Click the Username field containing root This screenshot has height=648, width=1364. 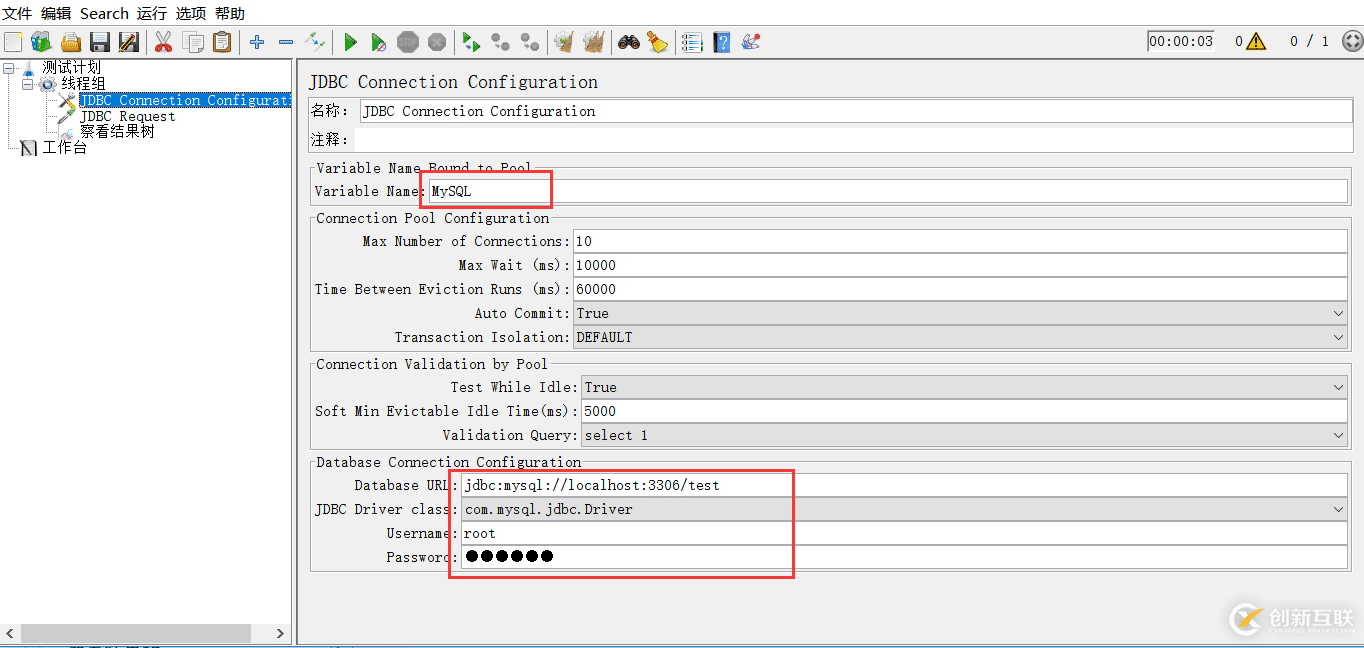904,533
